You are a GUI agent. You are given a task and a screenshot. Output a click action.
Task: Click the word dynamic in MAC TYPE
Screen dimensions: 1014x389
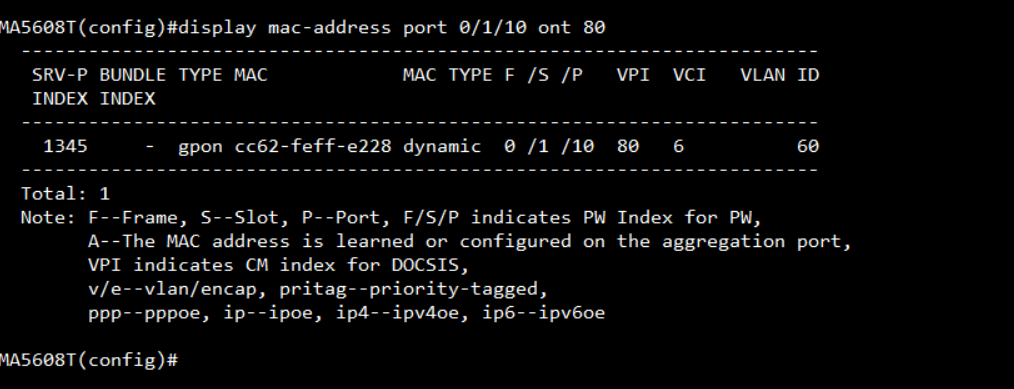[442, 147]
